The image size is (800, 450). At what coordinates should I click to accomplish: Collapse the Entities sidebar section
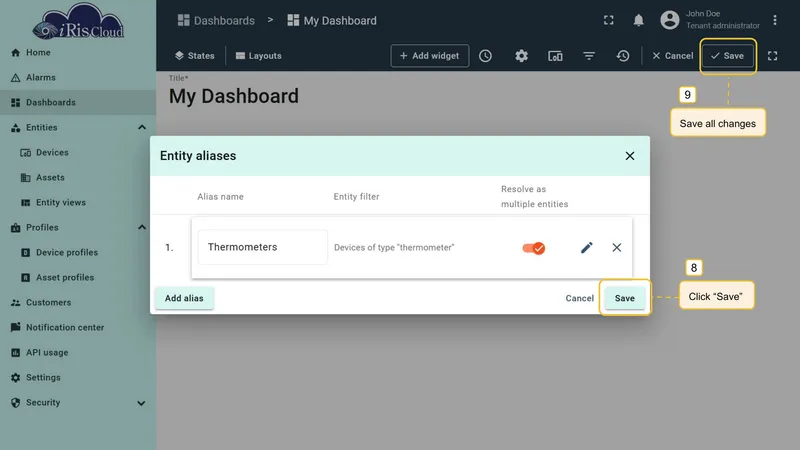coord(141,128)
